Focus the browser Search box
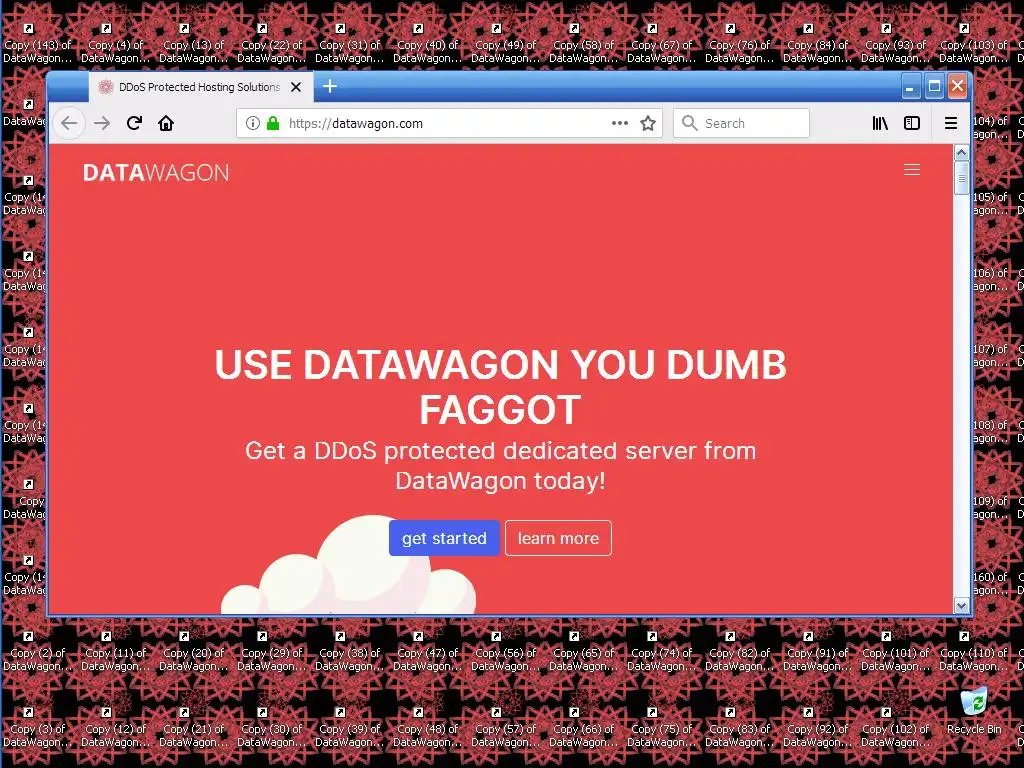This screenshot has width=1024, height=768. (741, 123)
